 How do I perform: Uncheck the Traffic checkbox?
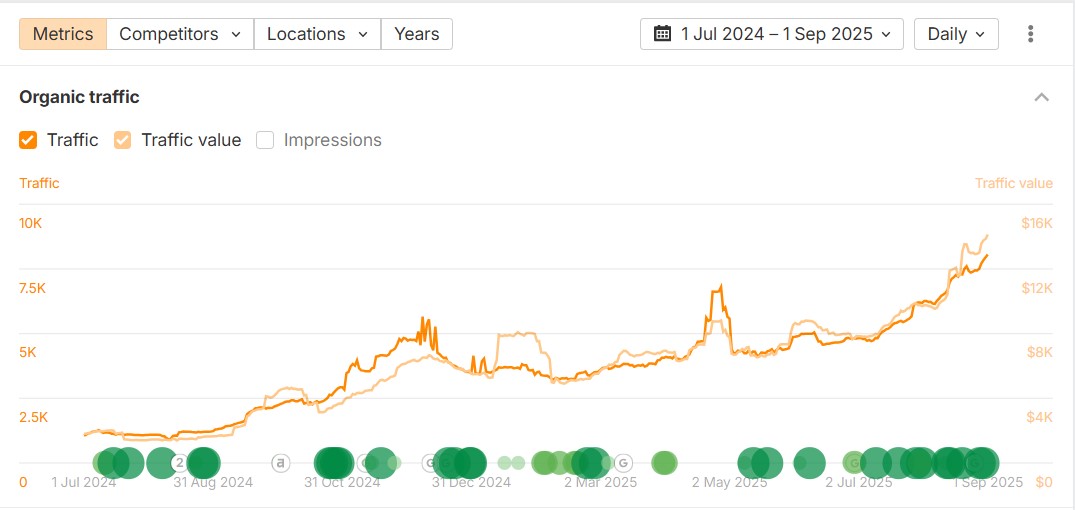coord(28,140)
